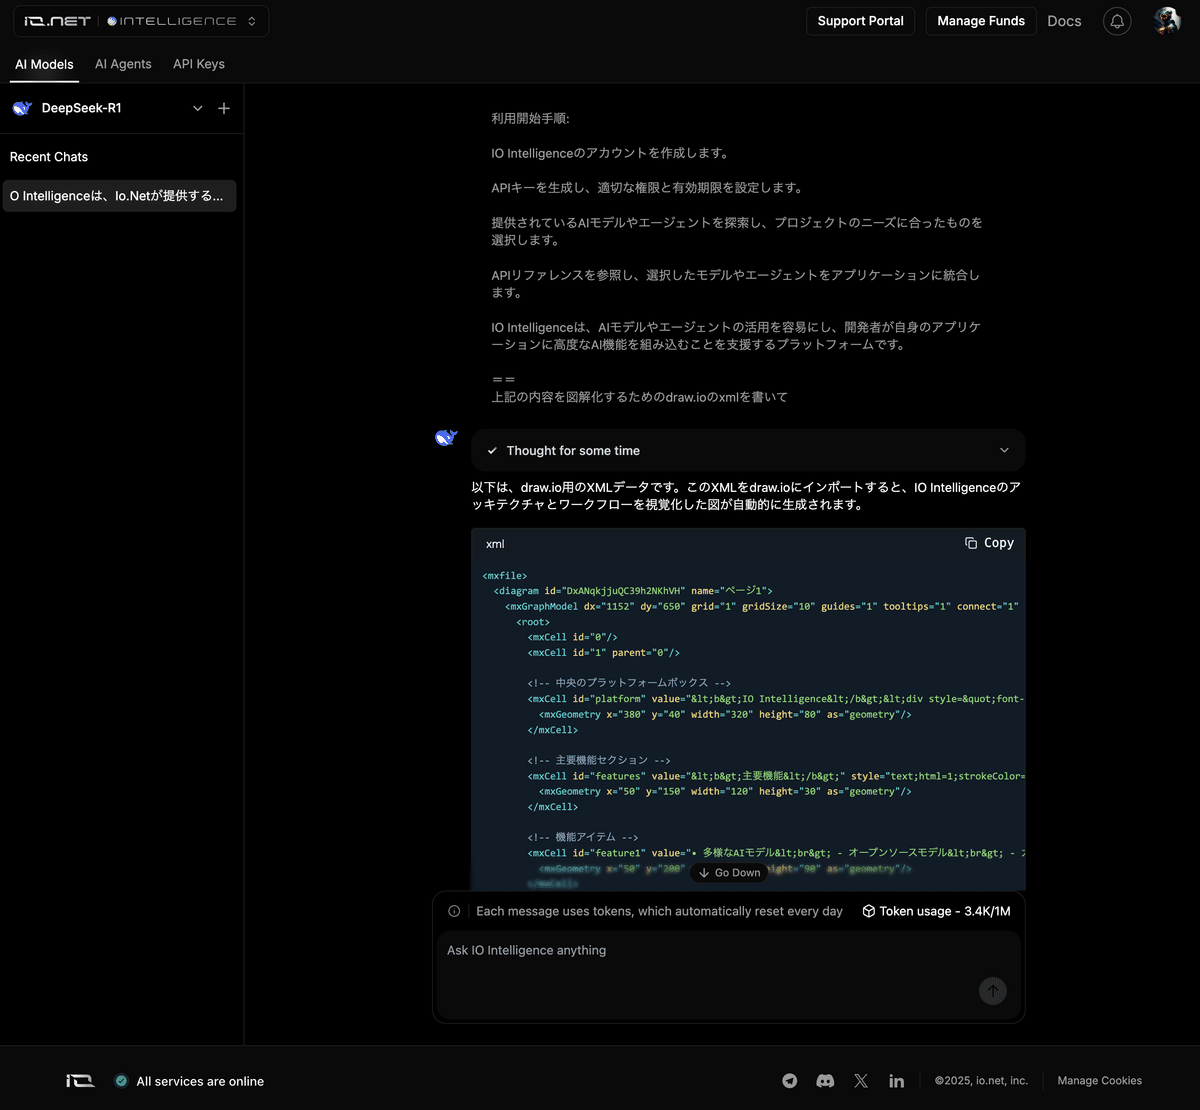The image size is (1200, 1110).
Task: Switch to the API Keys tab
Action: click(198, 63)
